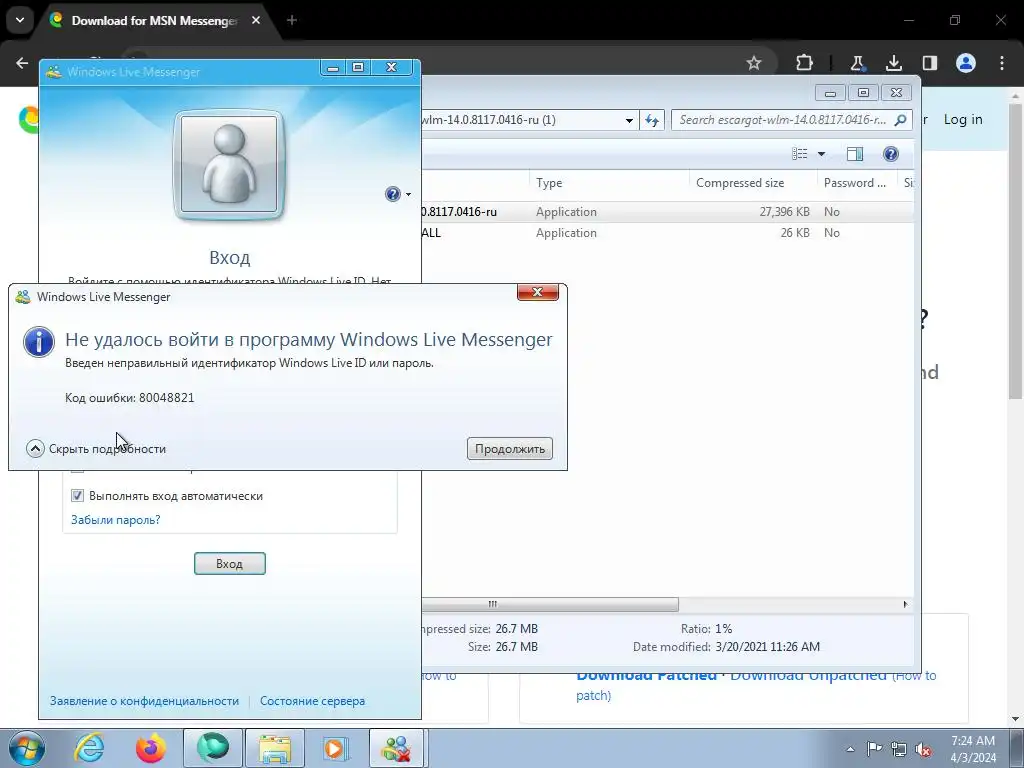Click network tray icon
The height and width of the screenshot is (768, 1024).
(x=899, y=749)
